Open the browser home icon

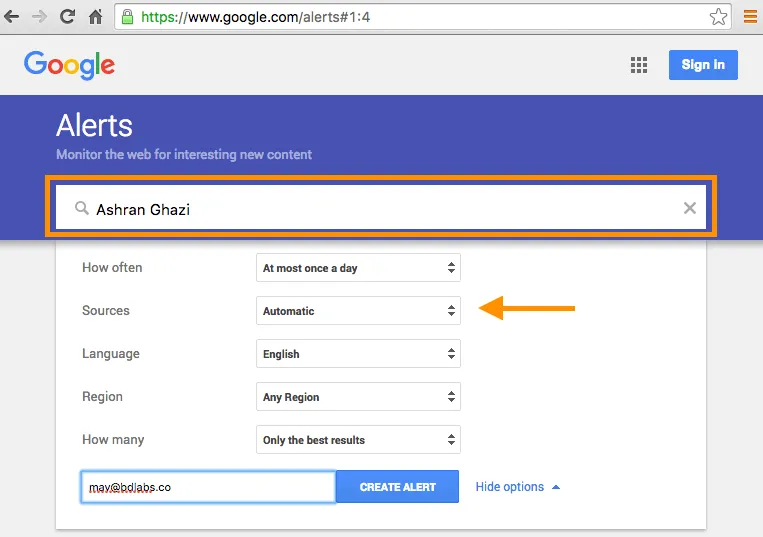(x=95, y=17)
